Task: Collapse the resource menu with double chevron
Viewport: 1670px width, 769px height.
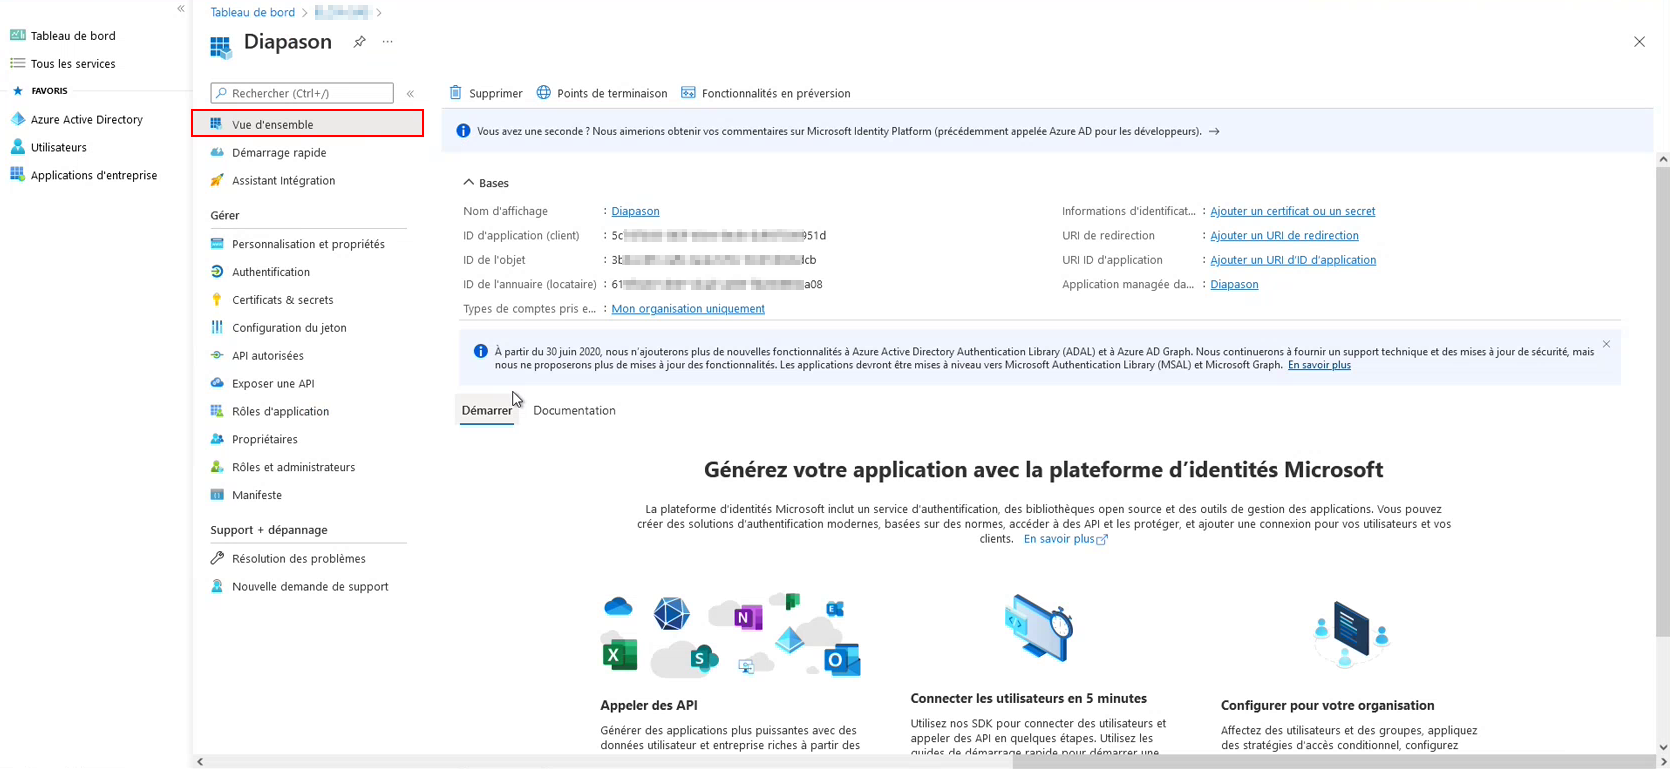Action: point(410,93)
